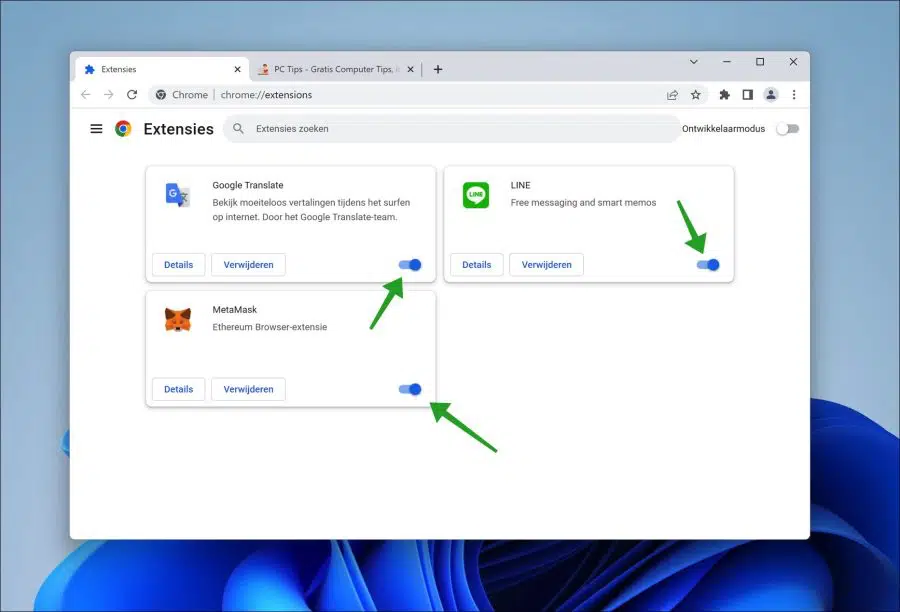Remove MetaMask via Verwijderen
The height and width of the screenshot is (612, 900).
click(248, 389)
